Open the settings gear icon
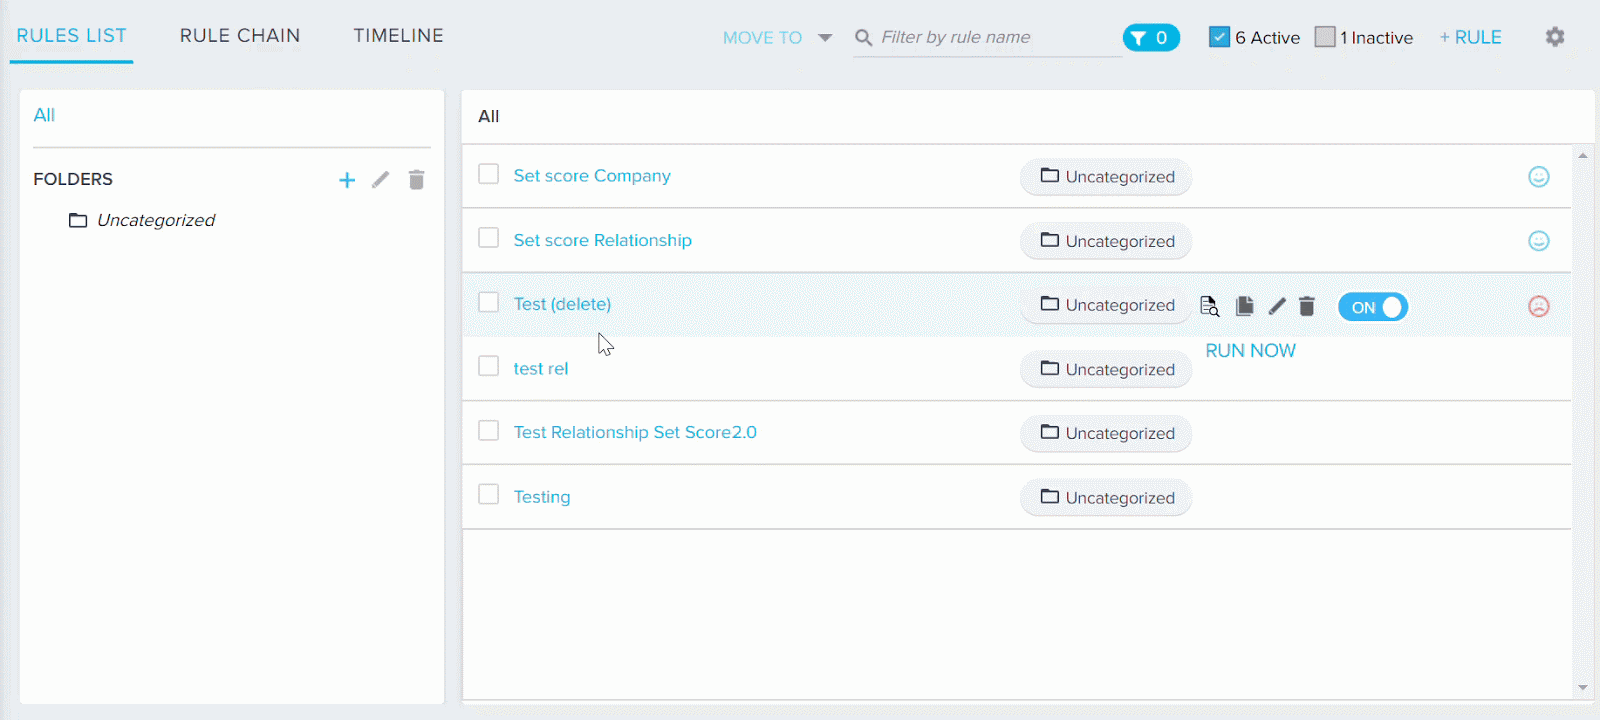The width and height of the screenshot is (1600, 720). pyautogui.click(x=1555, y=37)
